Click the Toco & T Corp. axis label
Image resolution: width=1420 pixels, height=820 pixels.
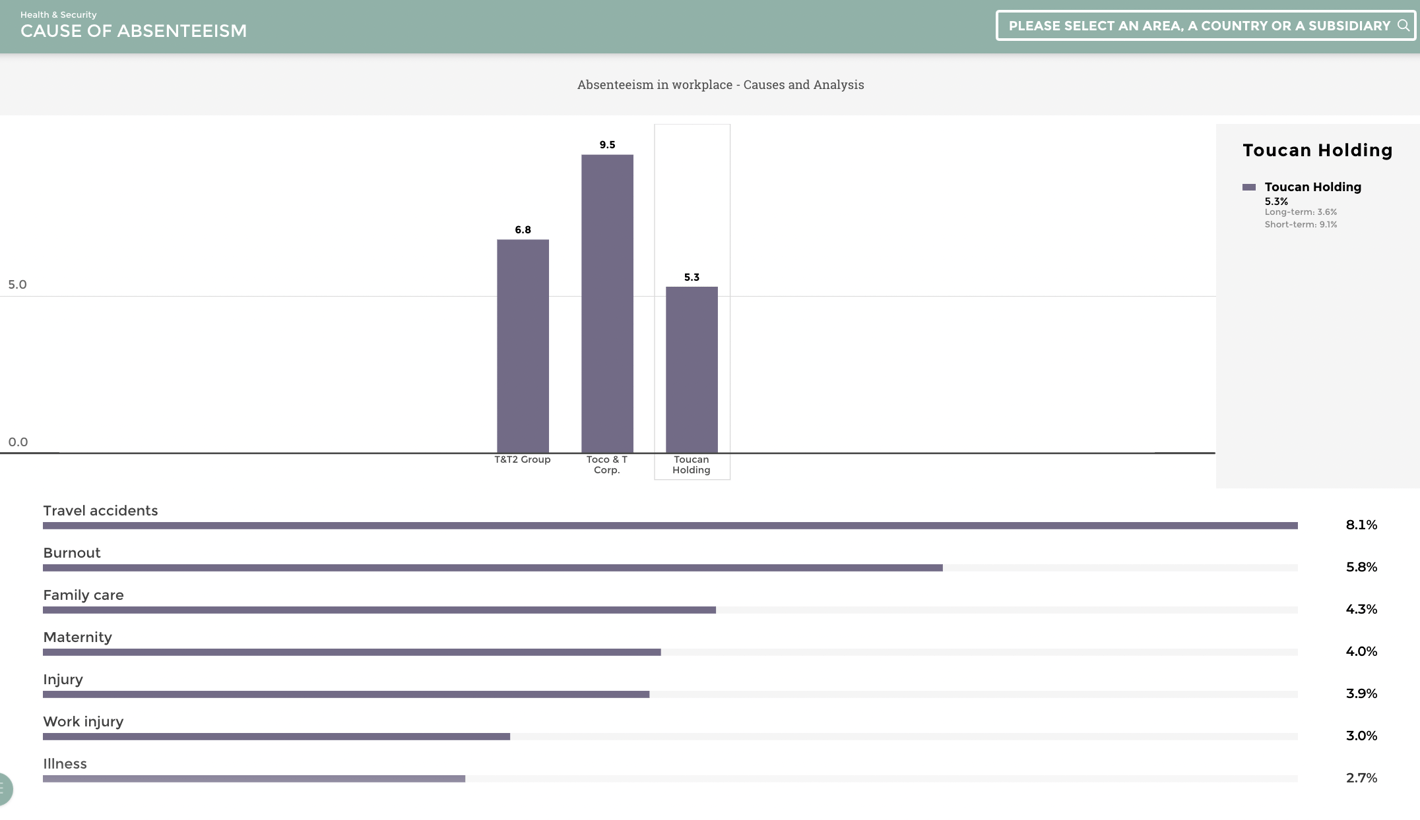(607, 464)
